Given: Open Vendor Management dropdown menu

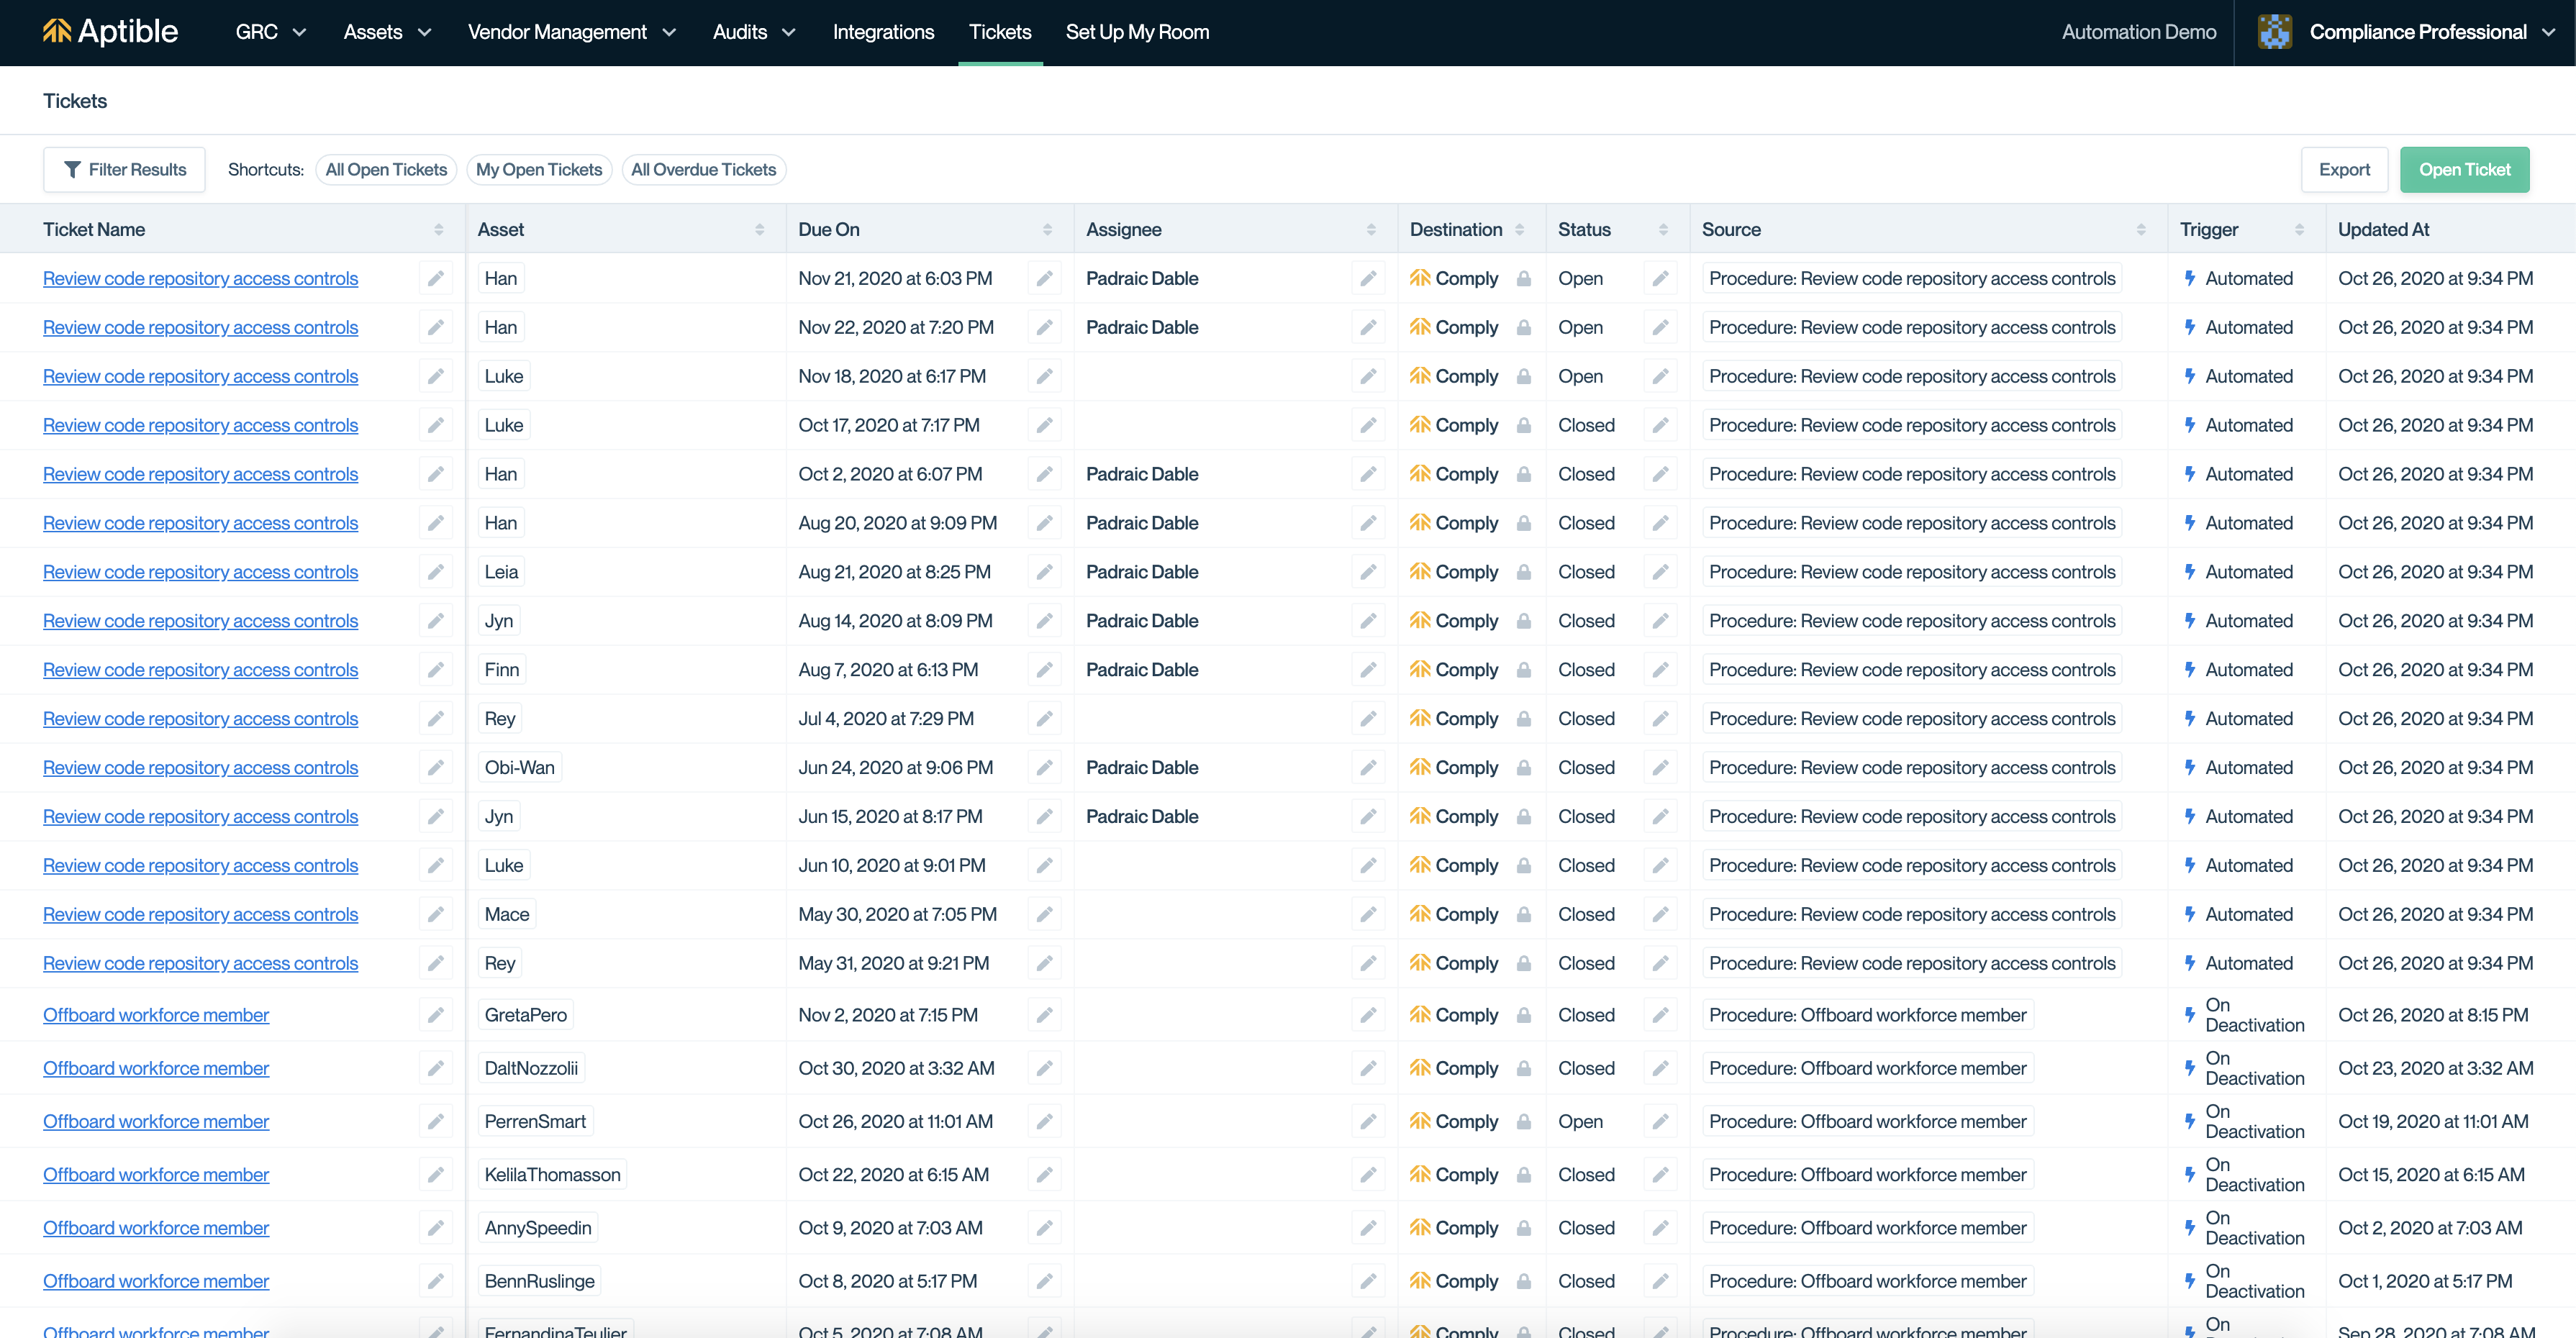Looking at the screenshot, I should 571,32.
